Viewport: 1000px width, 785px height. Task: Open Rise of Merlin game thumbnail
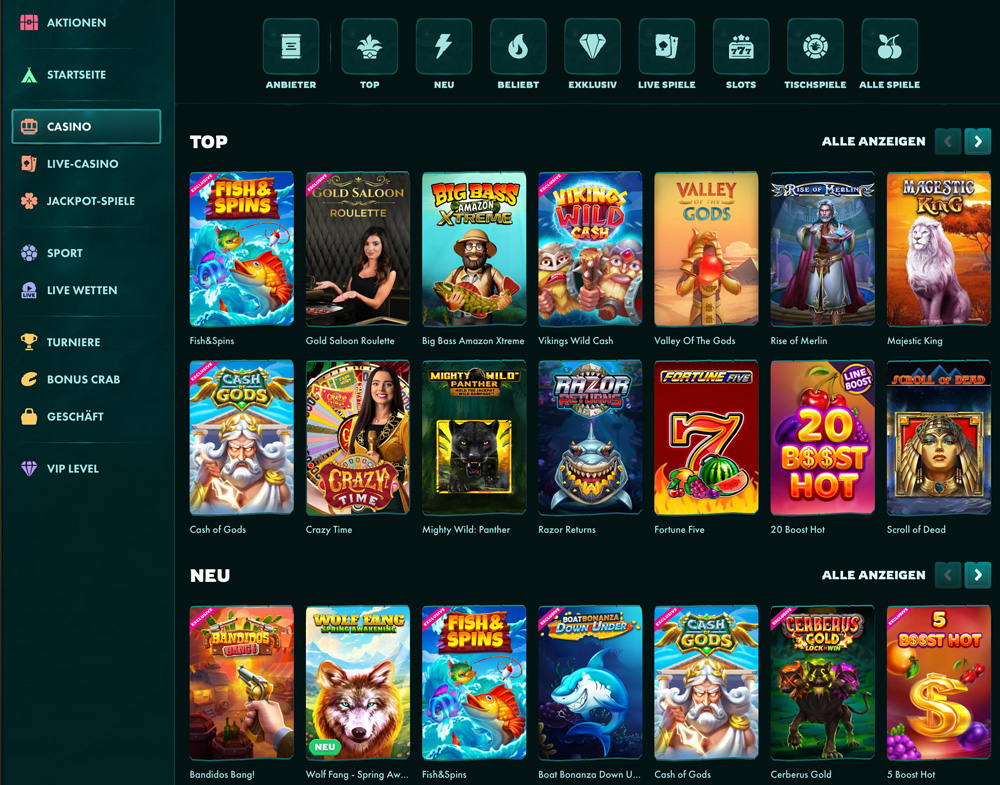[x=822, y=249]
